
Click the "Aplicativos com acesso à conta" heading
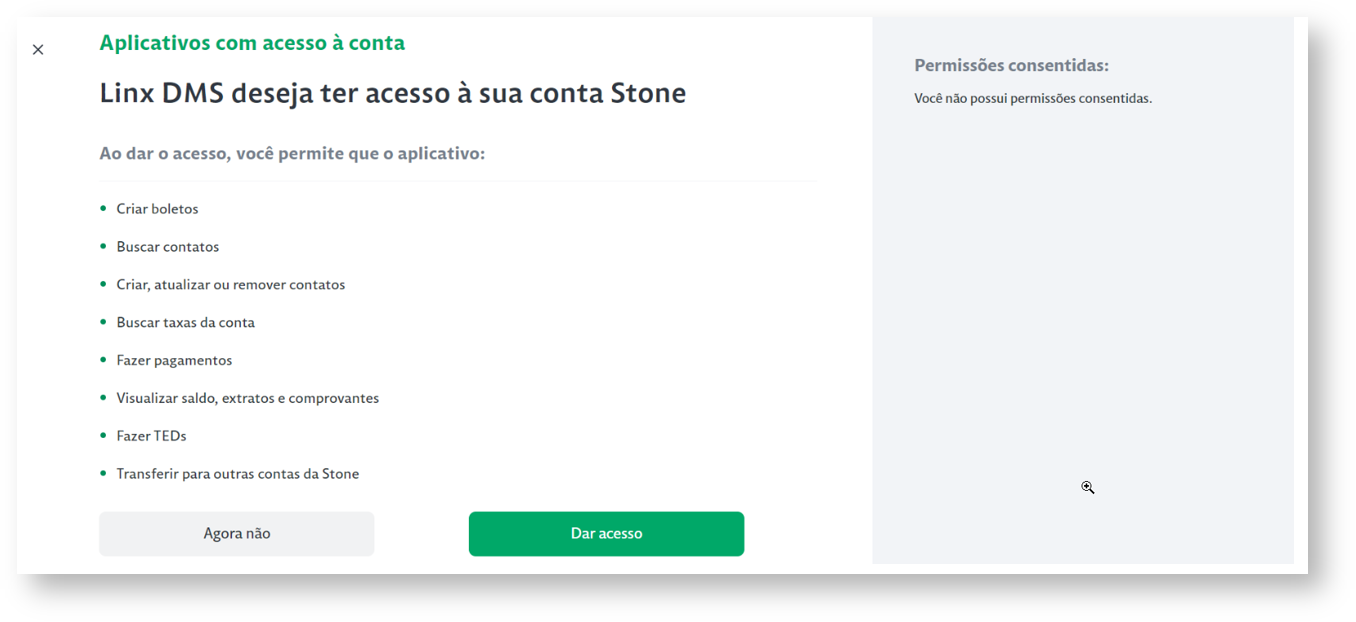pyautogui.click(x=252, y=43)
